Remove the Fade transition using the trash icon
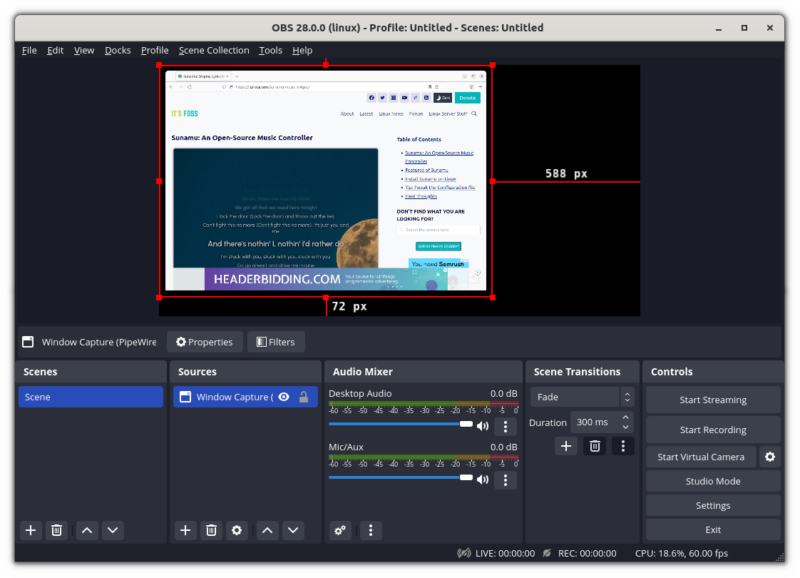The image size is (800, 578). (594, 446)
